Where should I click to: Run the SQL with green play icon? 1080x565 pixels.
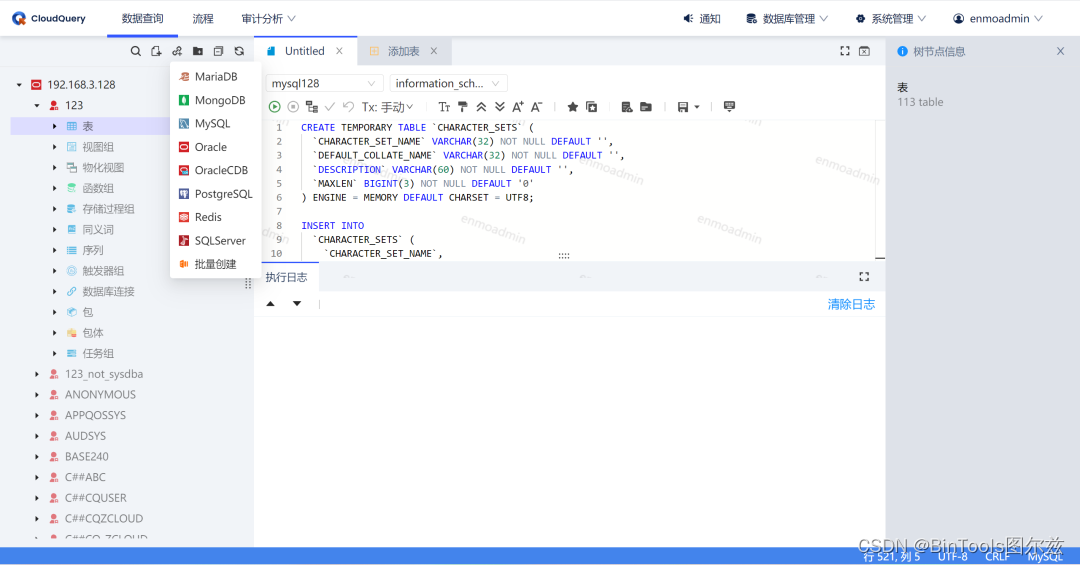tap(274, 107)
